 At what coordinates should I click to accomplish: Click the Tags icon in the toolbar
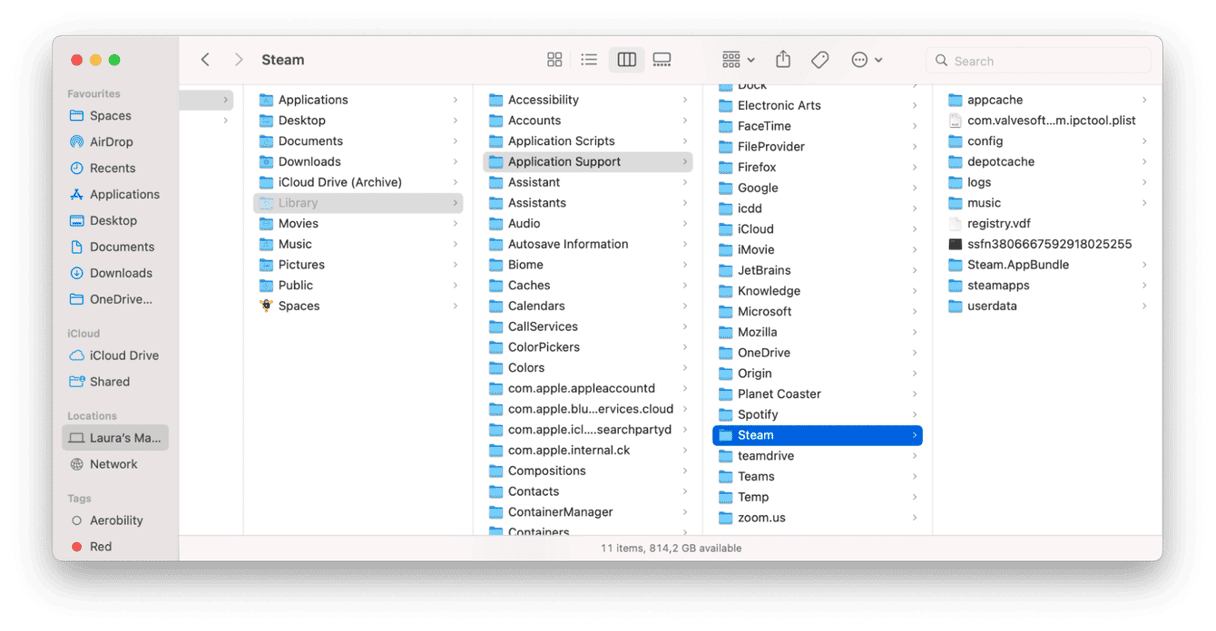819,59
